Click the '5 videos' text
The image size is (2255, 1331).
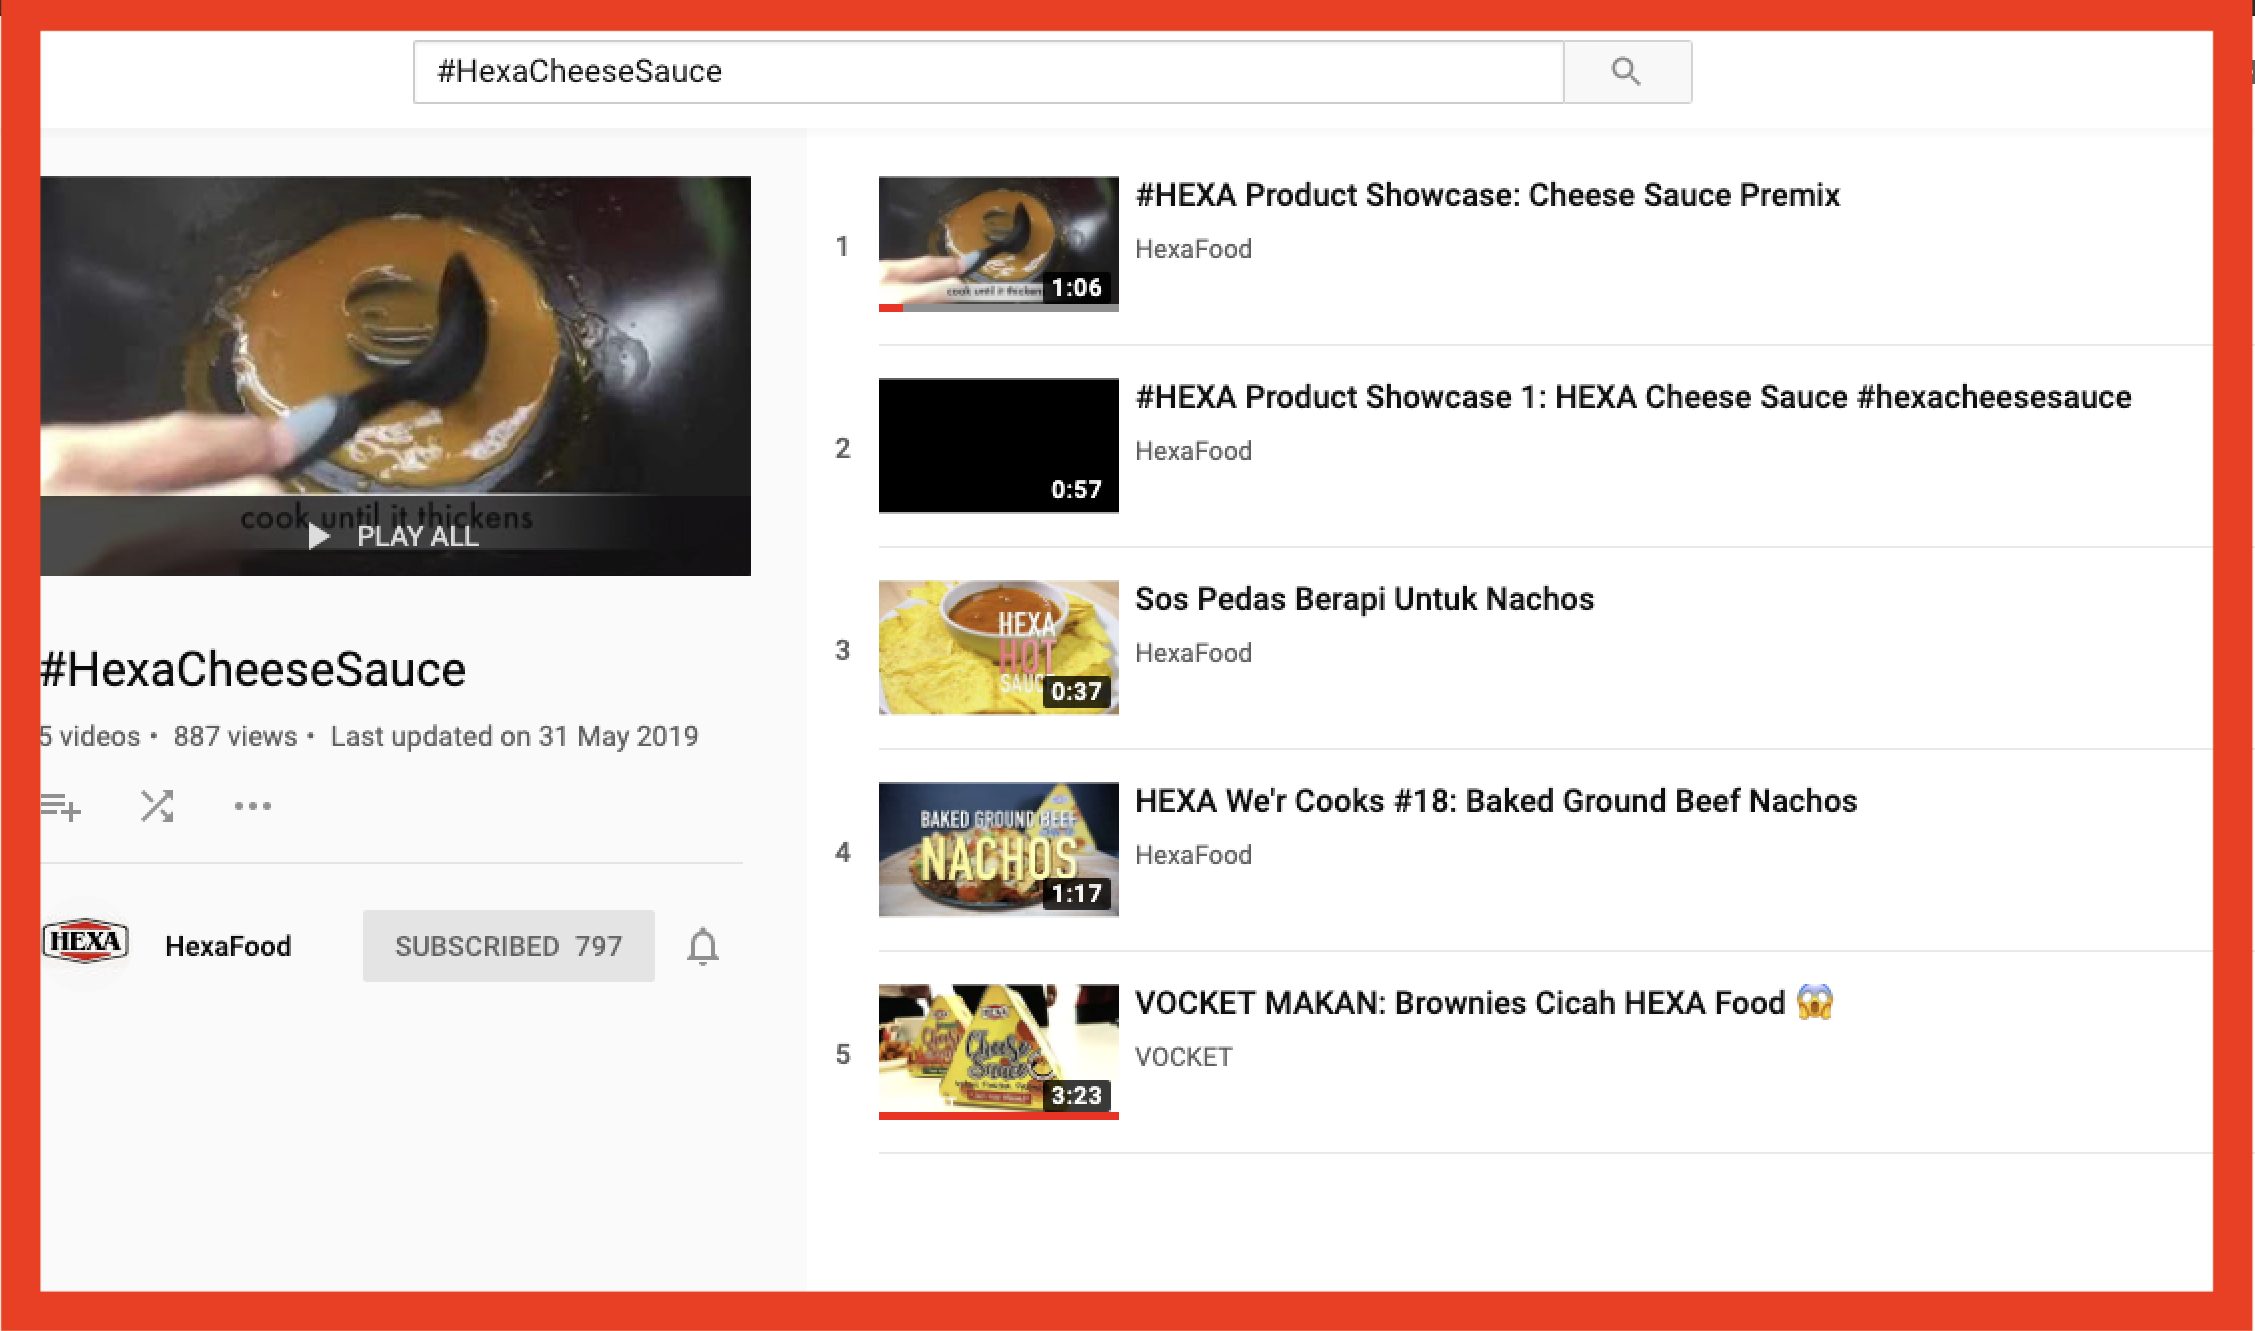90,737
